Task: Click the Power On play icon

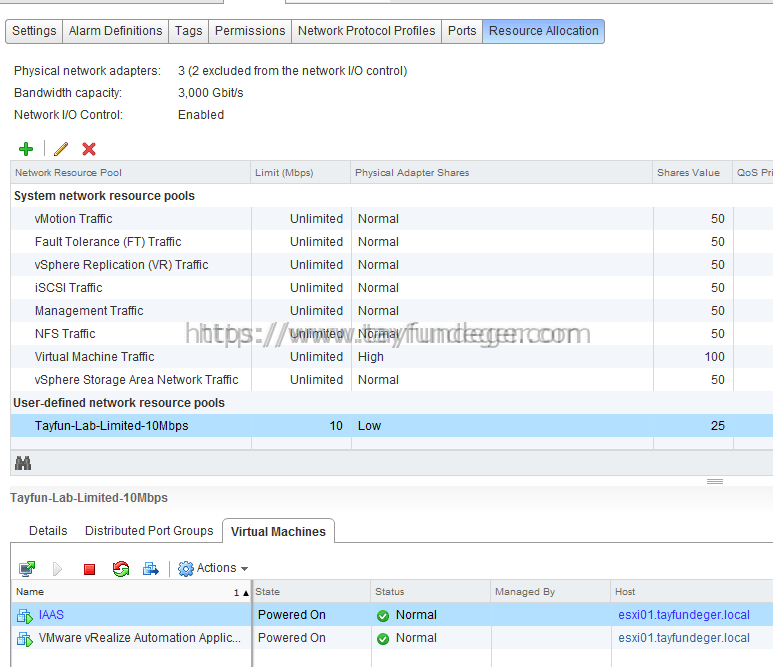Action: pos(57,569)
